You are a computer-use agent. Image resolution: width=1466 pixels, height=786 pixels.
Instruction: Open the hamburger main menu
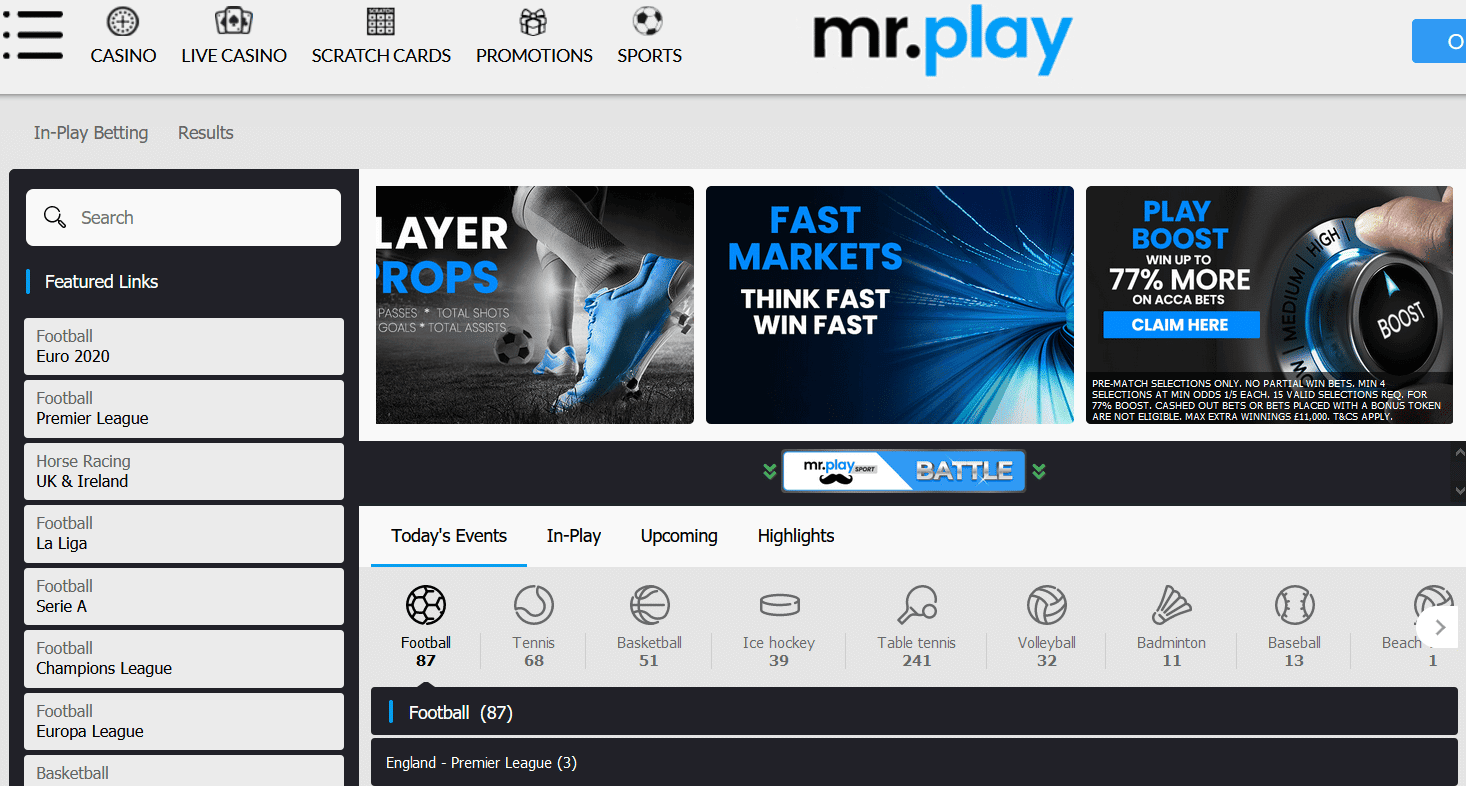[x=33, y=36]
